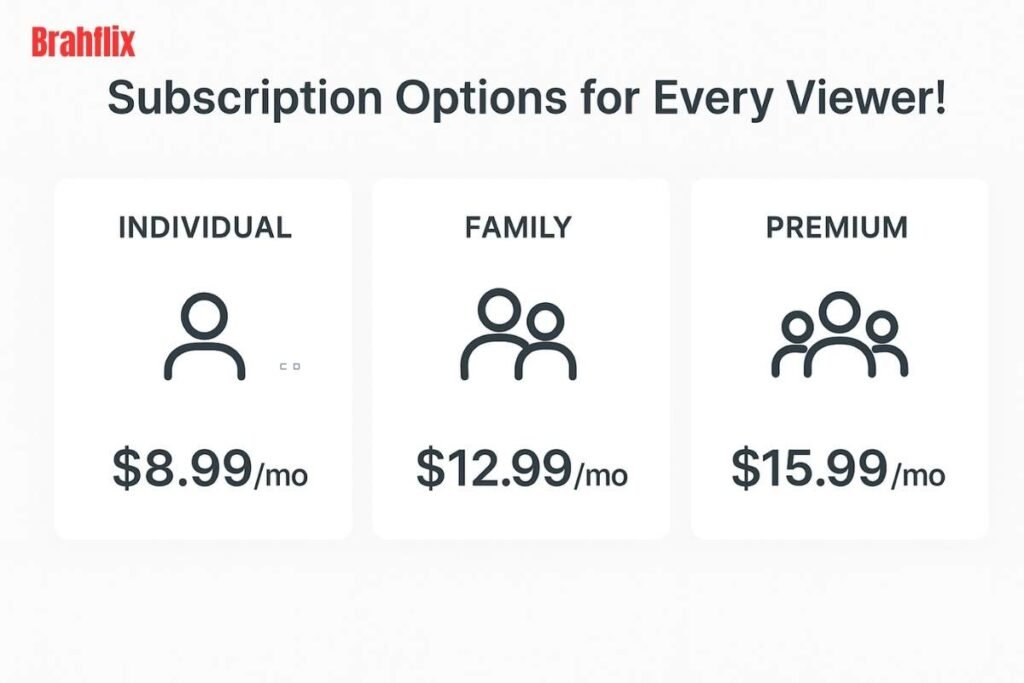Click the $12.99 price amount
This screenshot has height=683, width=1024.
[492, 468]
